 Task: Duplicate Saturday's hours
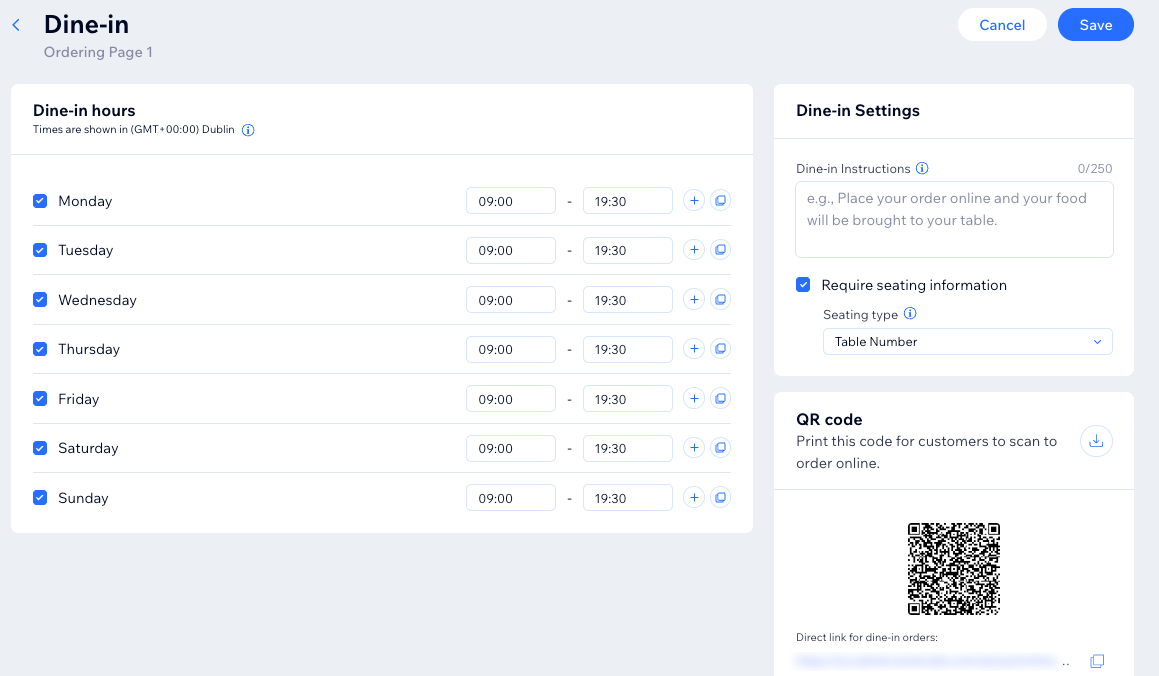pos(720,447)
